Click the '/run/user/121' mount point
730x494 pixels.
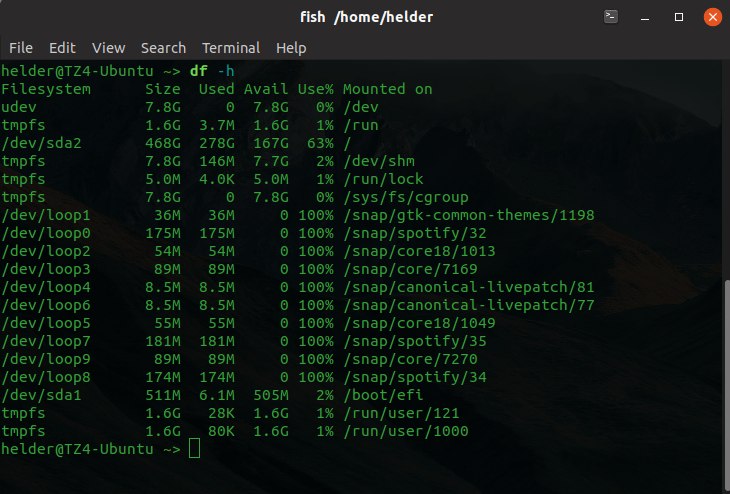(x=401, y=413)
